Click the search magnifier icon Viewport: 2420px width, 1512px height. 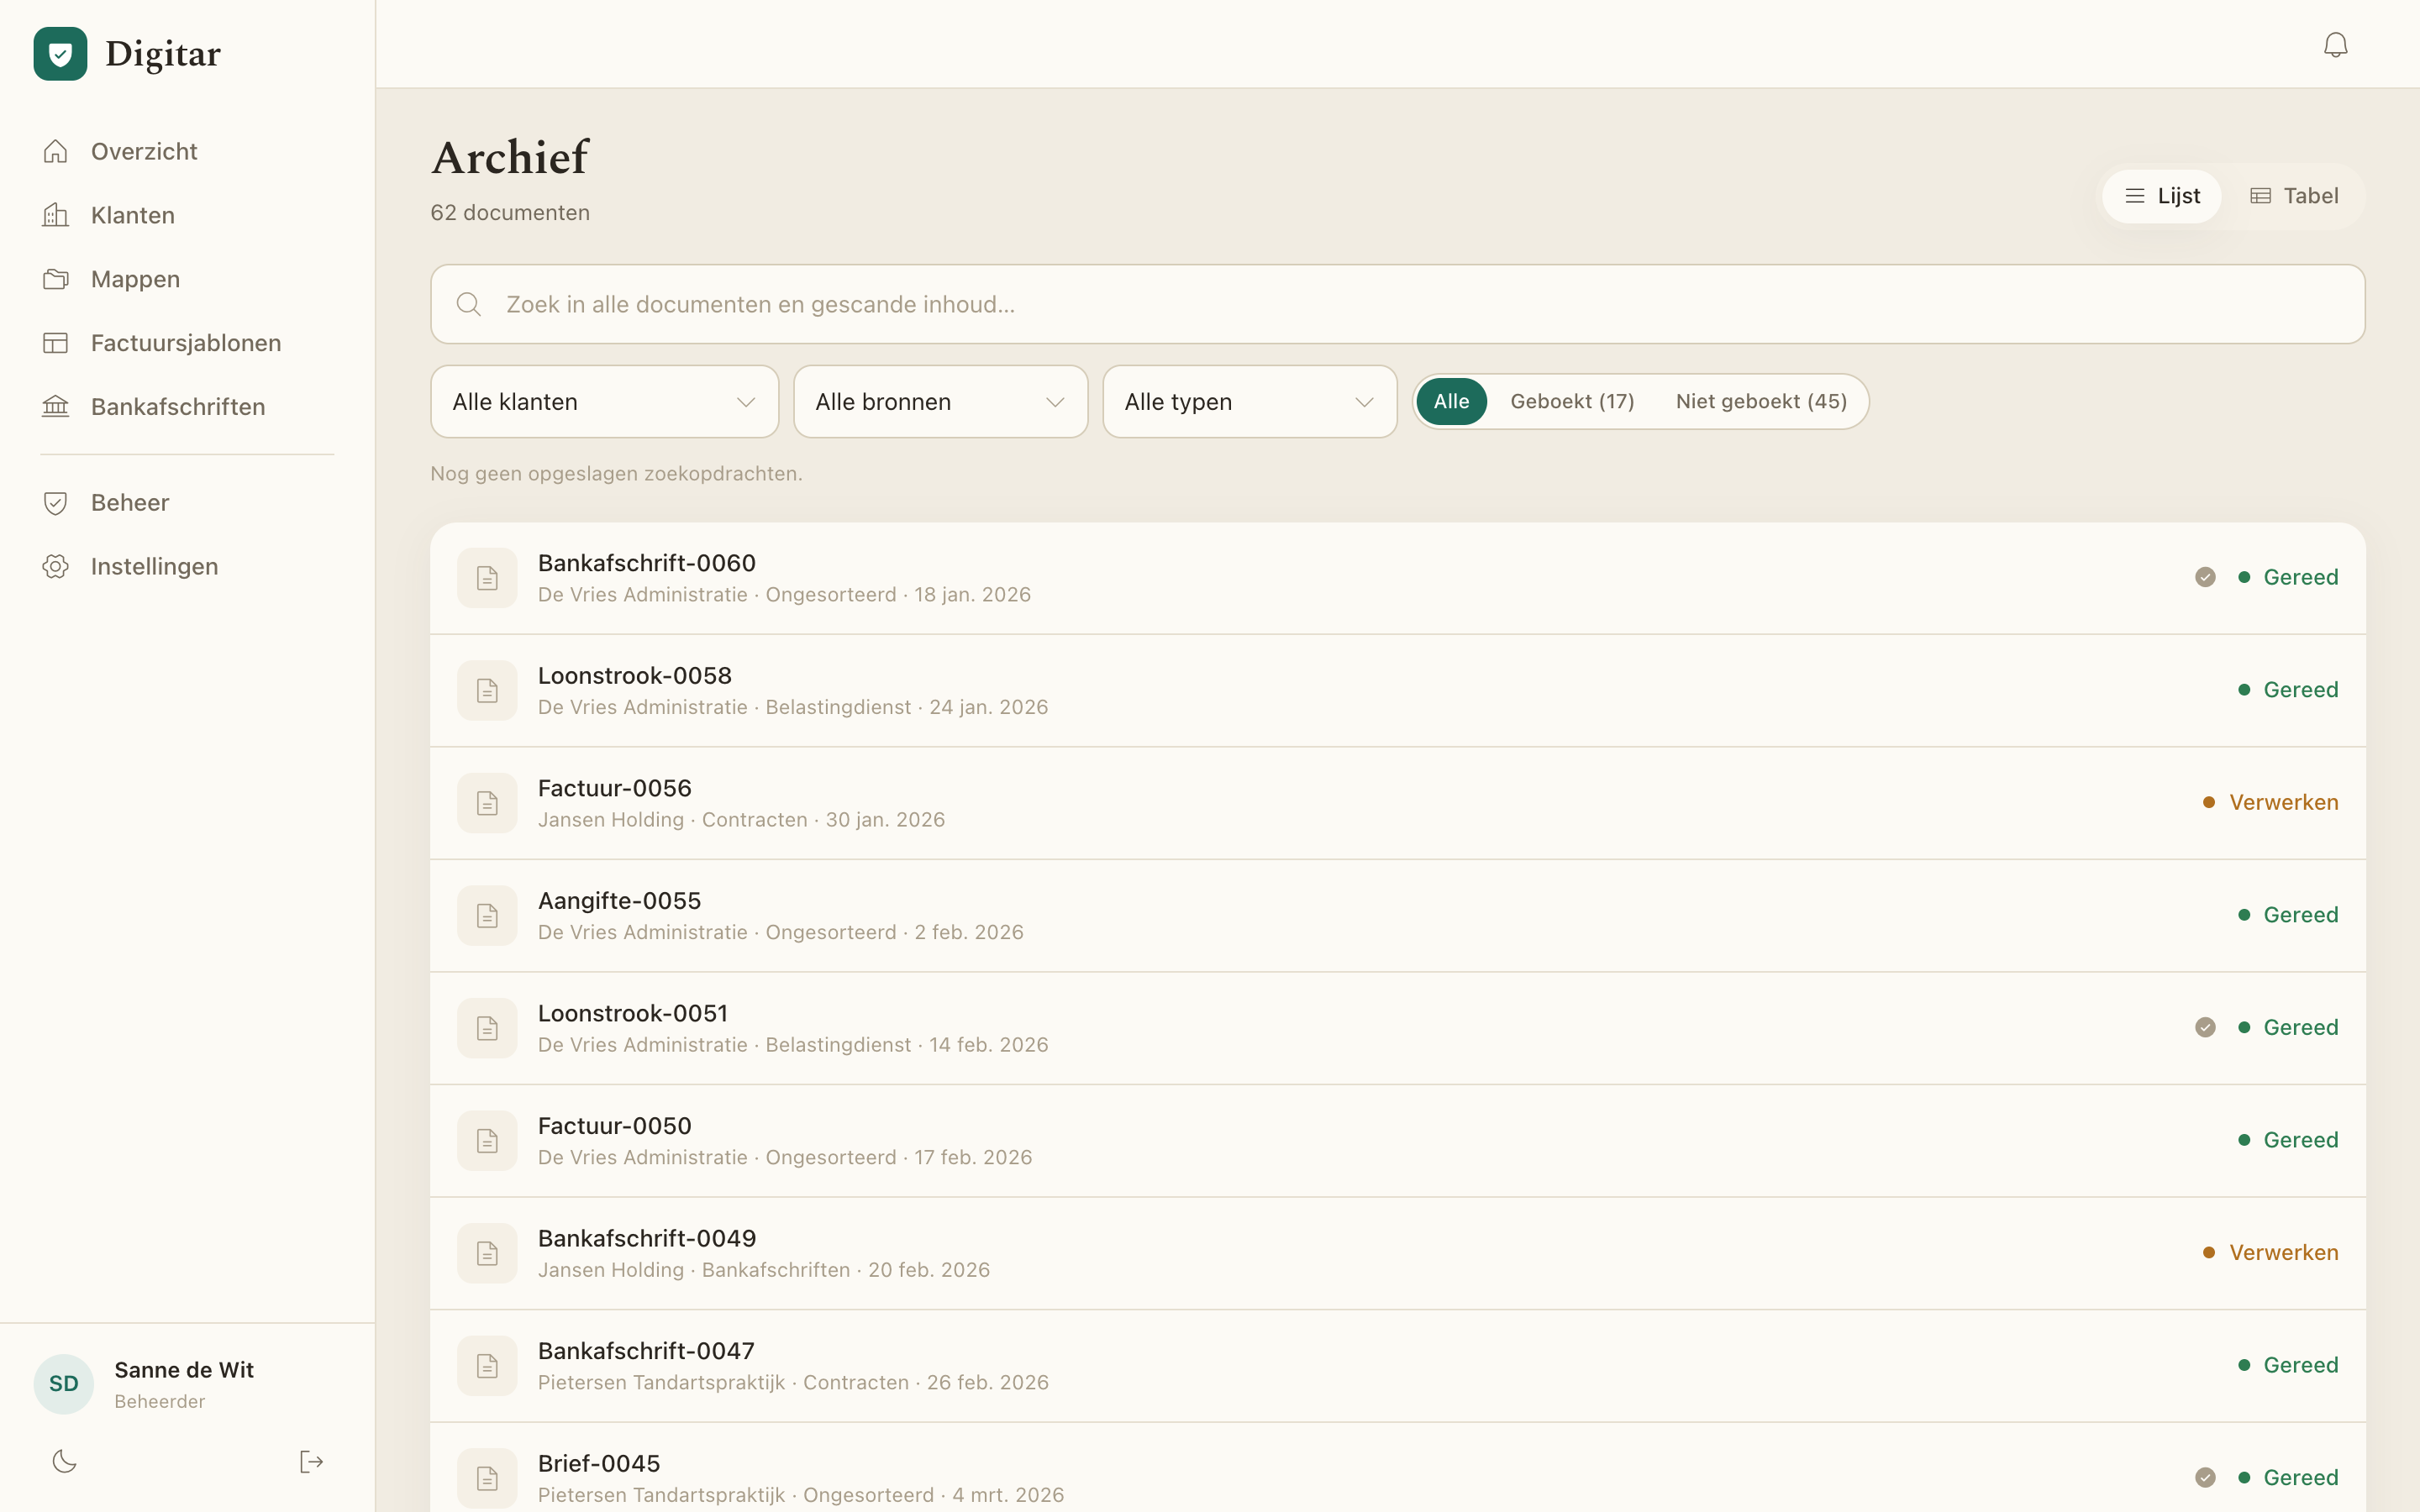tap(469, 304)
